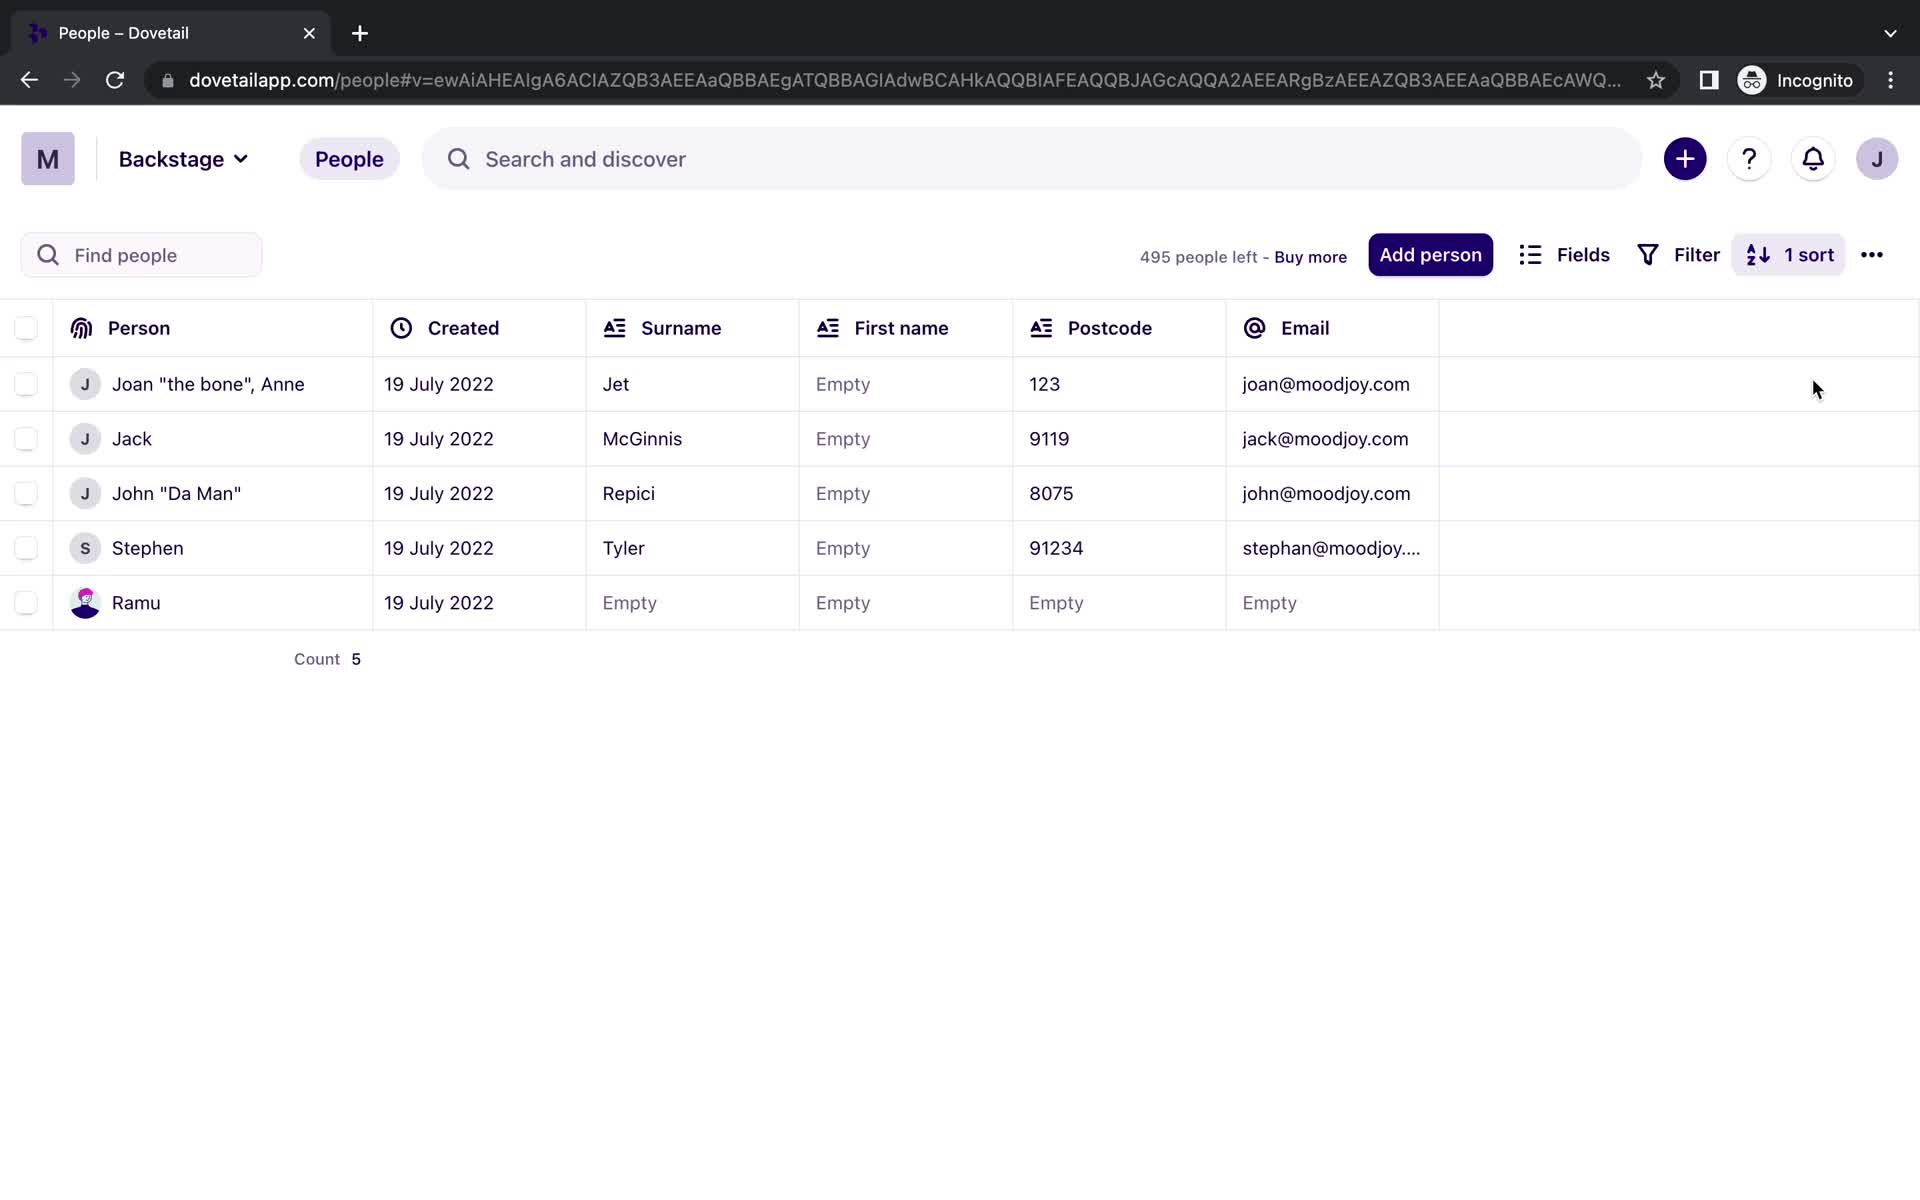Screen dimensions: 1920x1200
Task: Click the People navigation icon
Action: (350, 159)
